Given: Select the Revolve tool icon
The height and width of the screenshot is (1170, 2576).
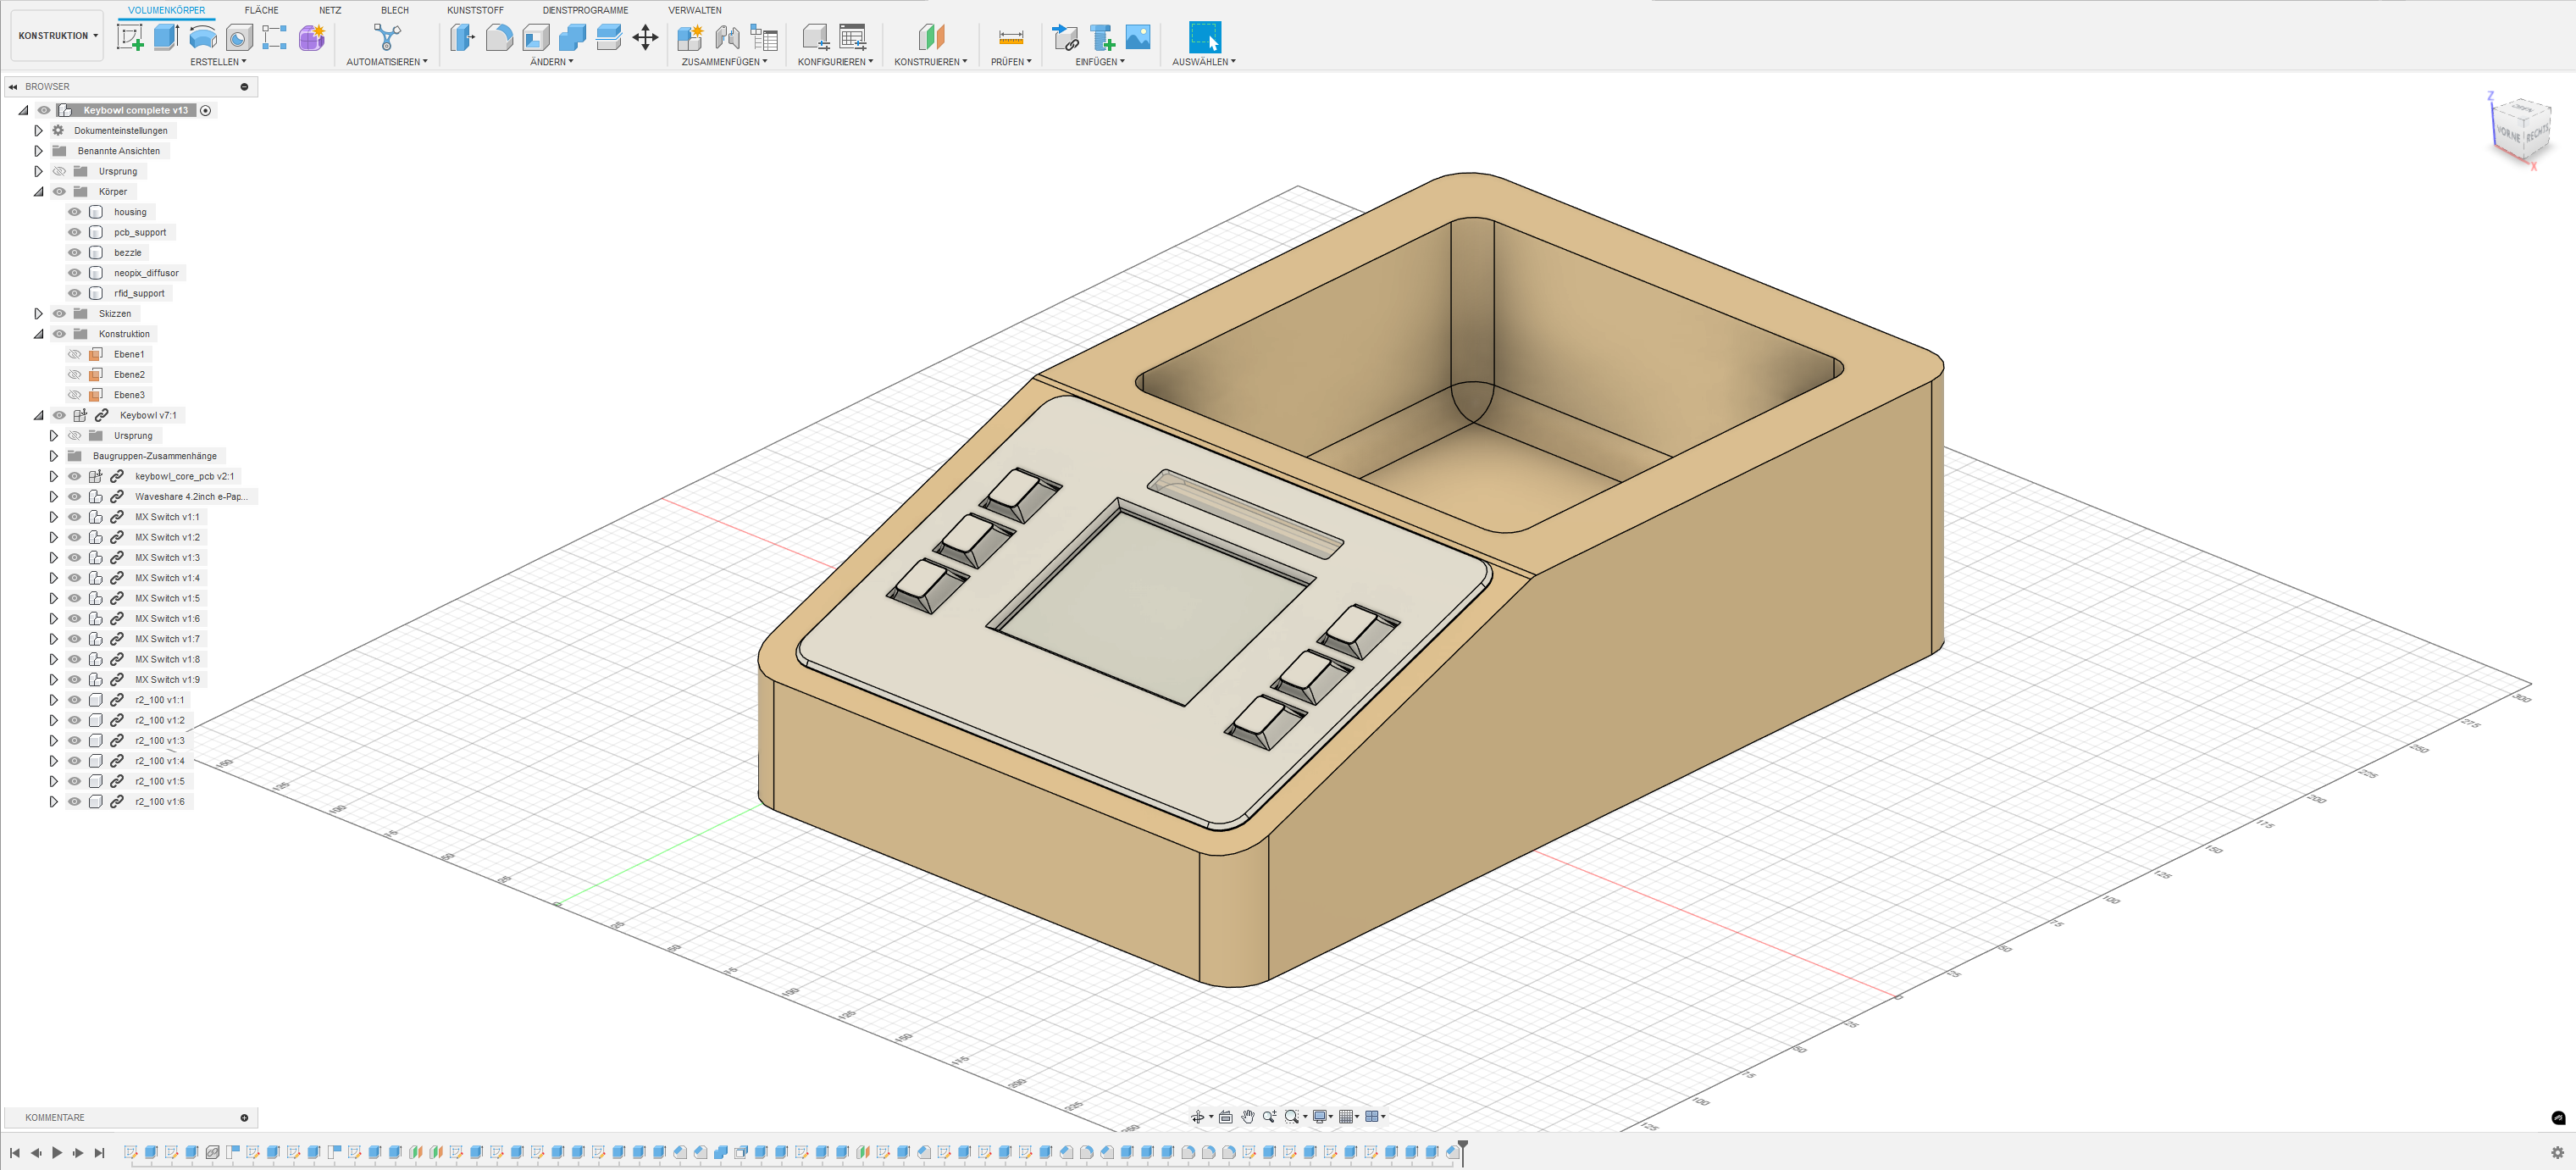Looking at the screenshot, I should pos(202,38).
